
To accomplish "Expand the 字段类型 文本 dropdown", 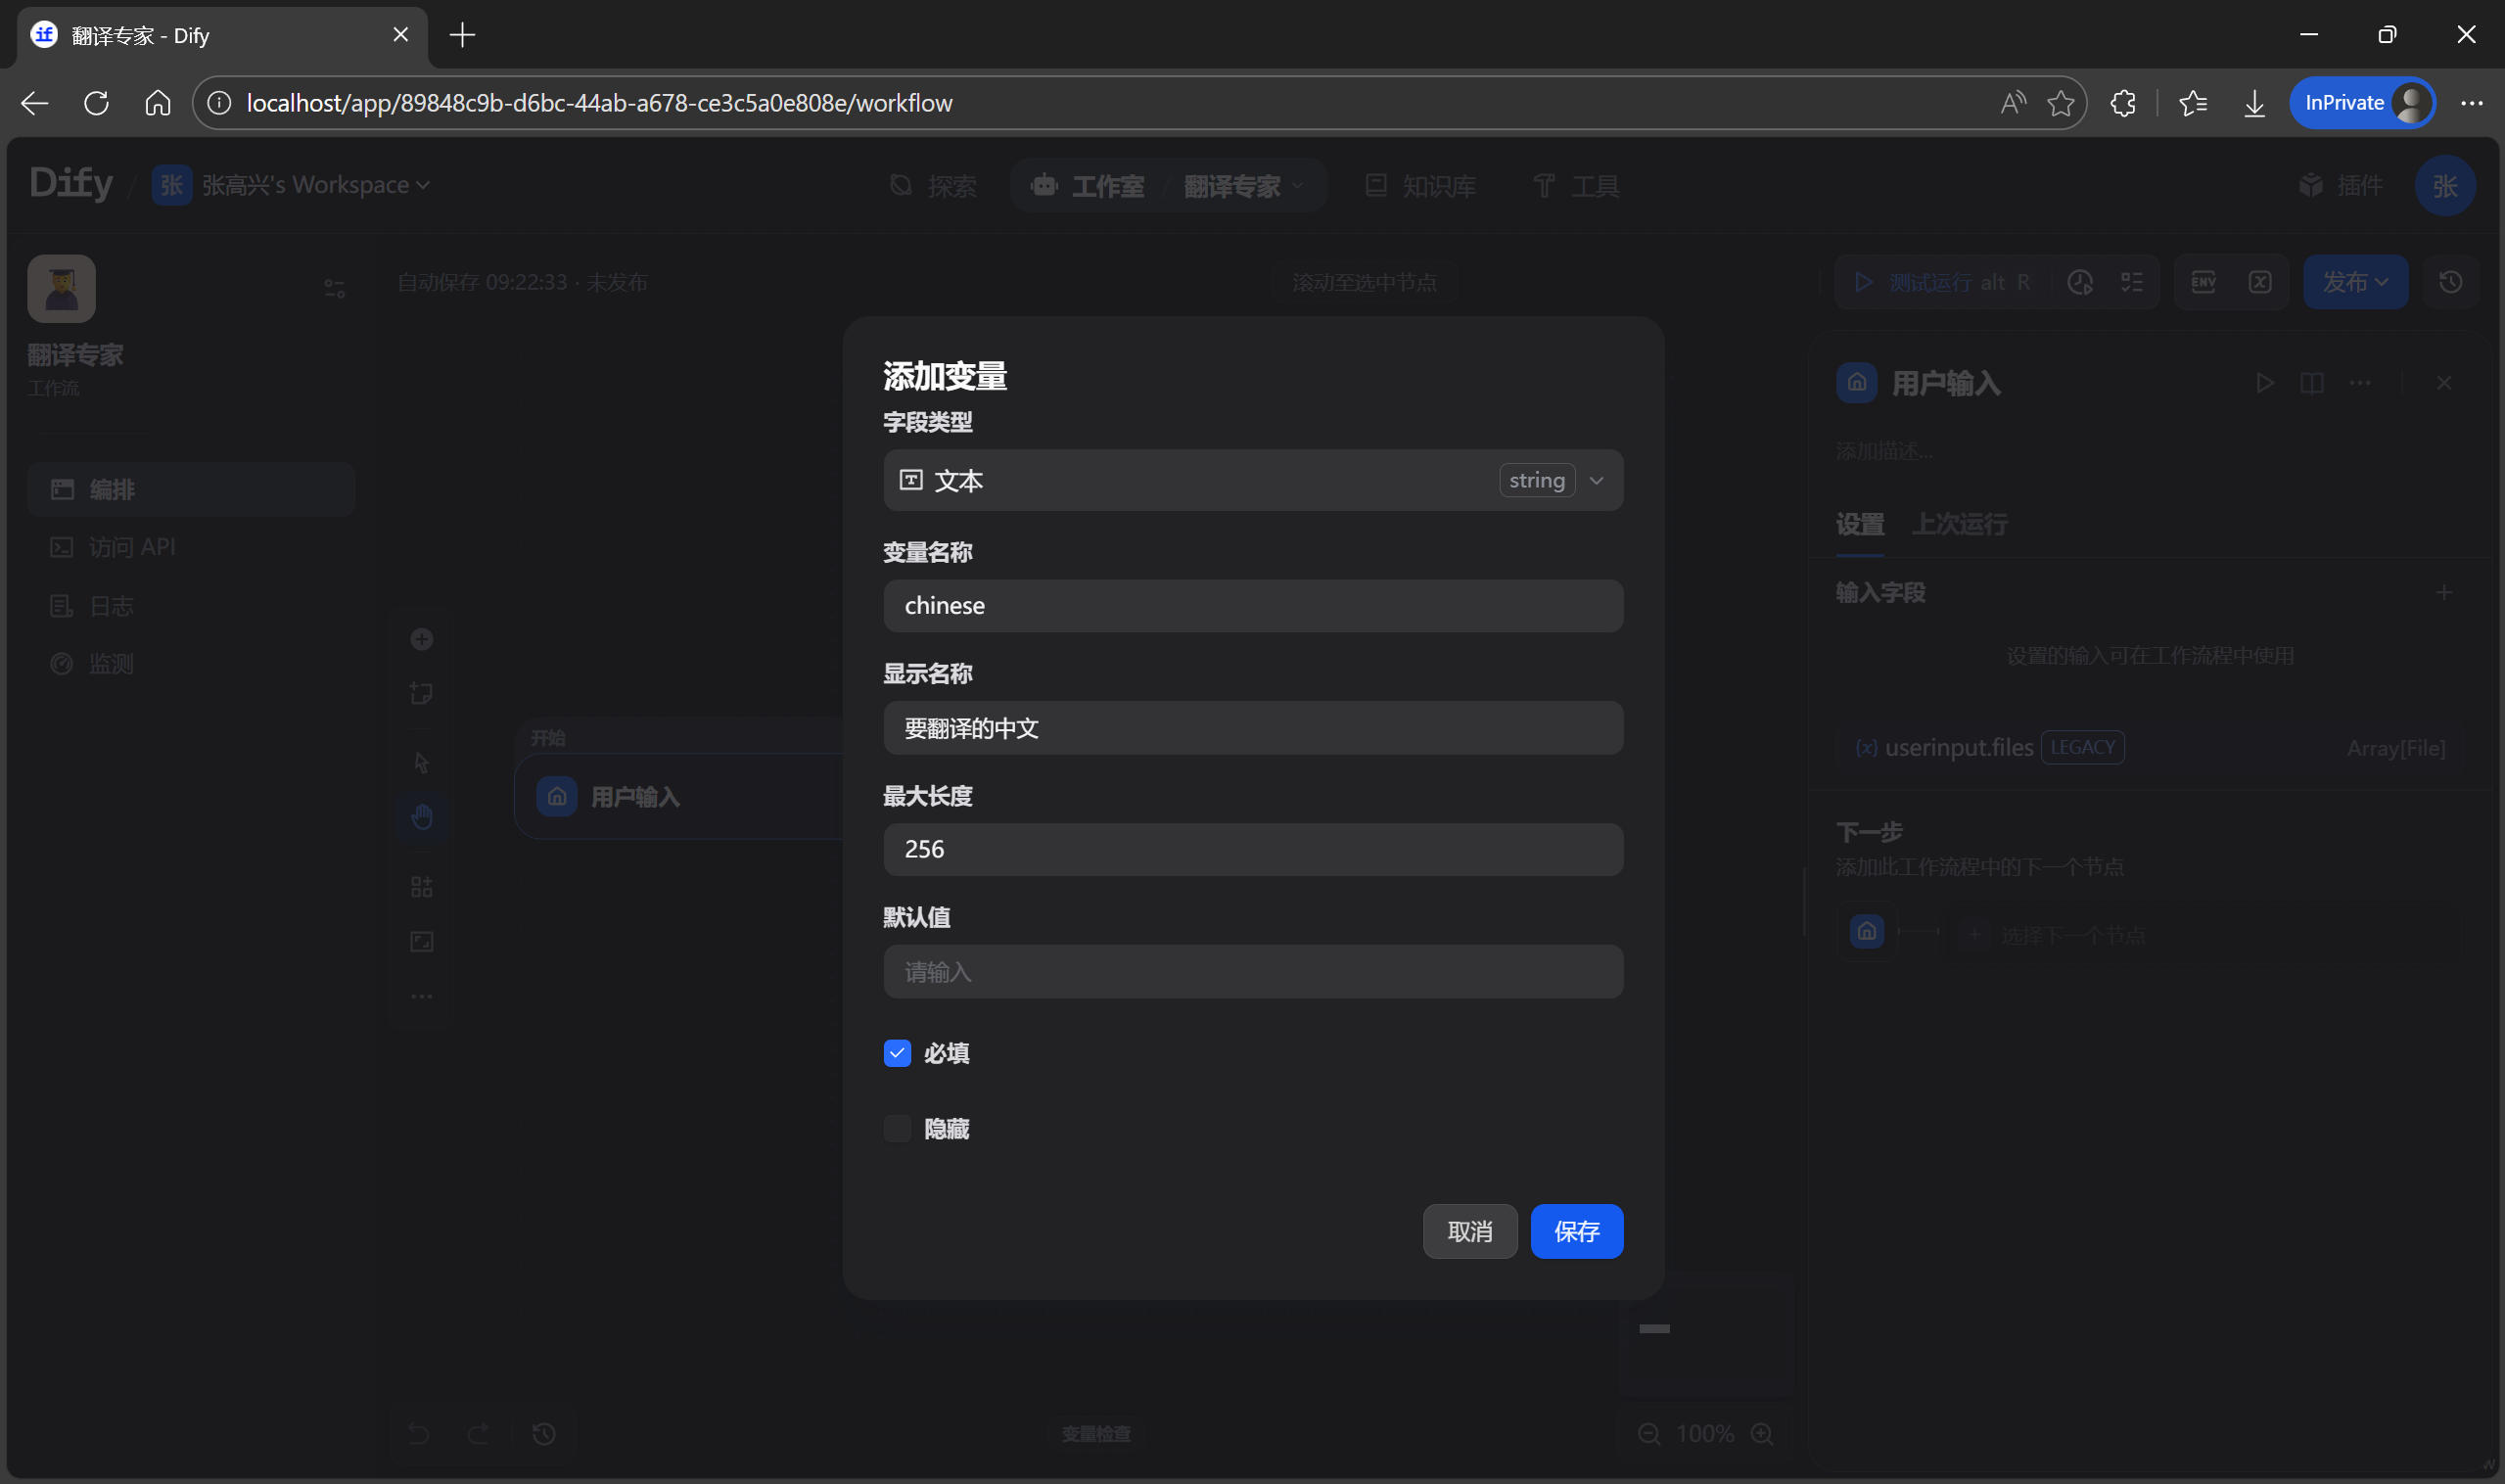I will pyautogui.click(x=1200, y=481).
